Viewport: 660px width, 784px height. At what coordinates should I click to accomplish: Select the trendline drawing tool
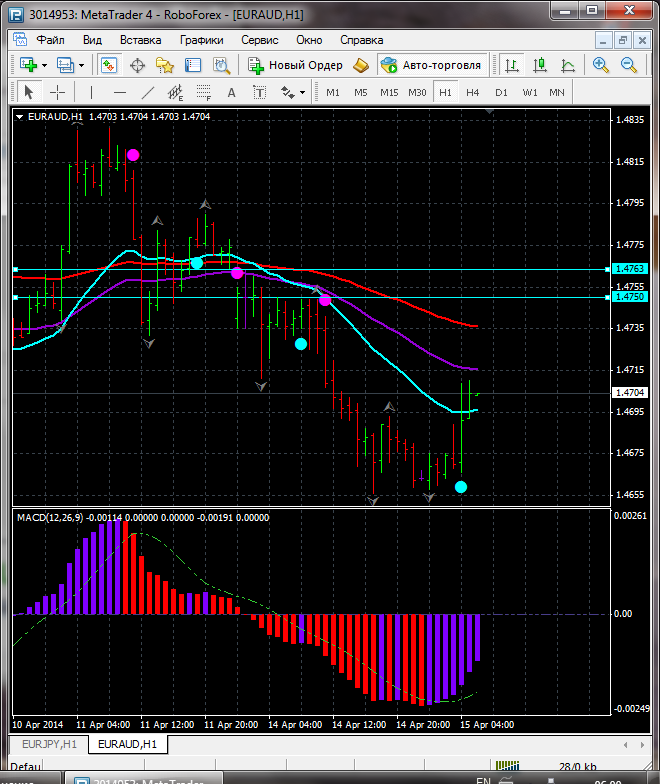click(x=148, y=92)
